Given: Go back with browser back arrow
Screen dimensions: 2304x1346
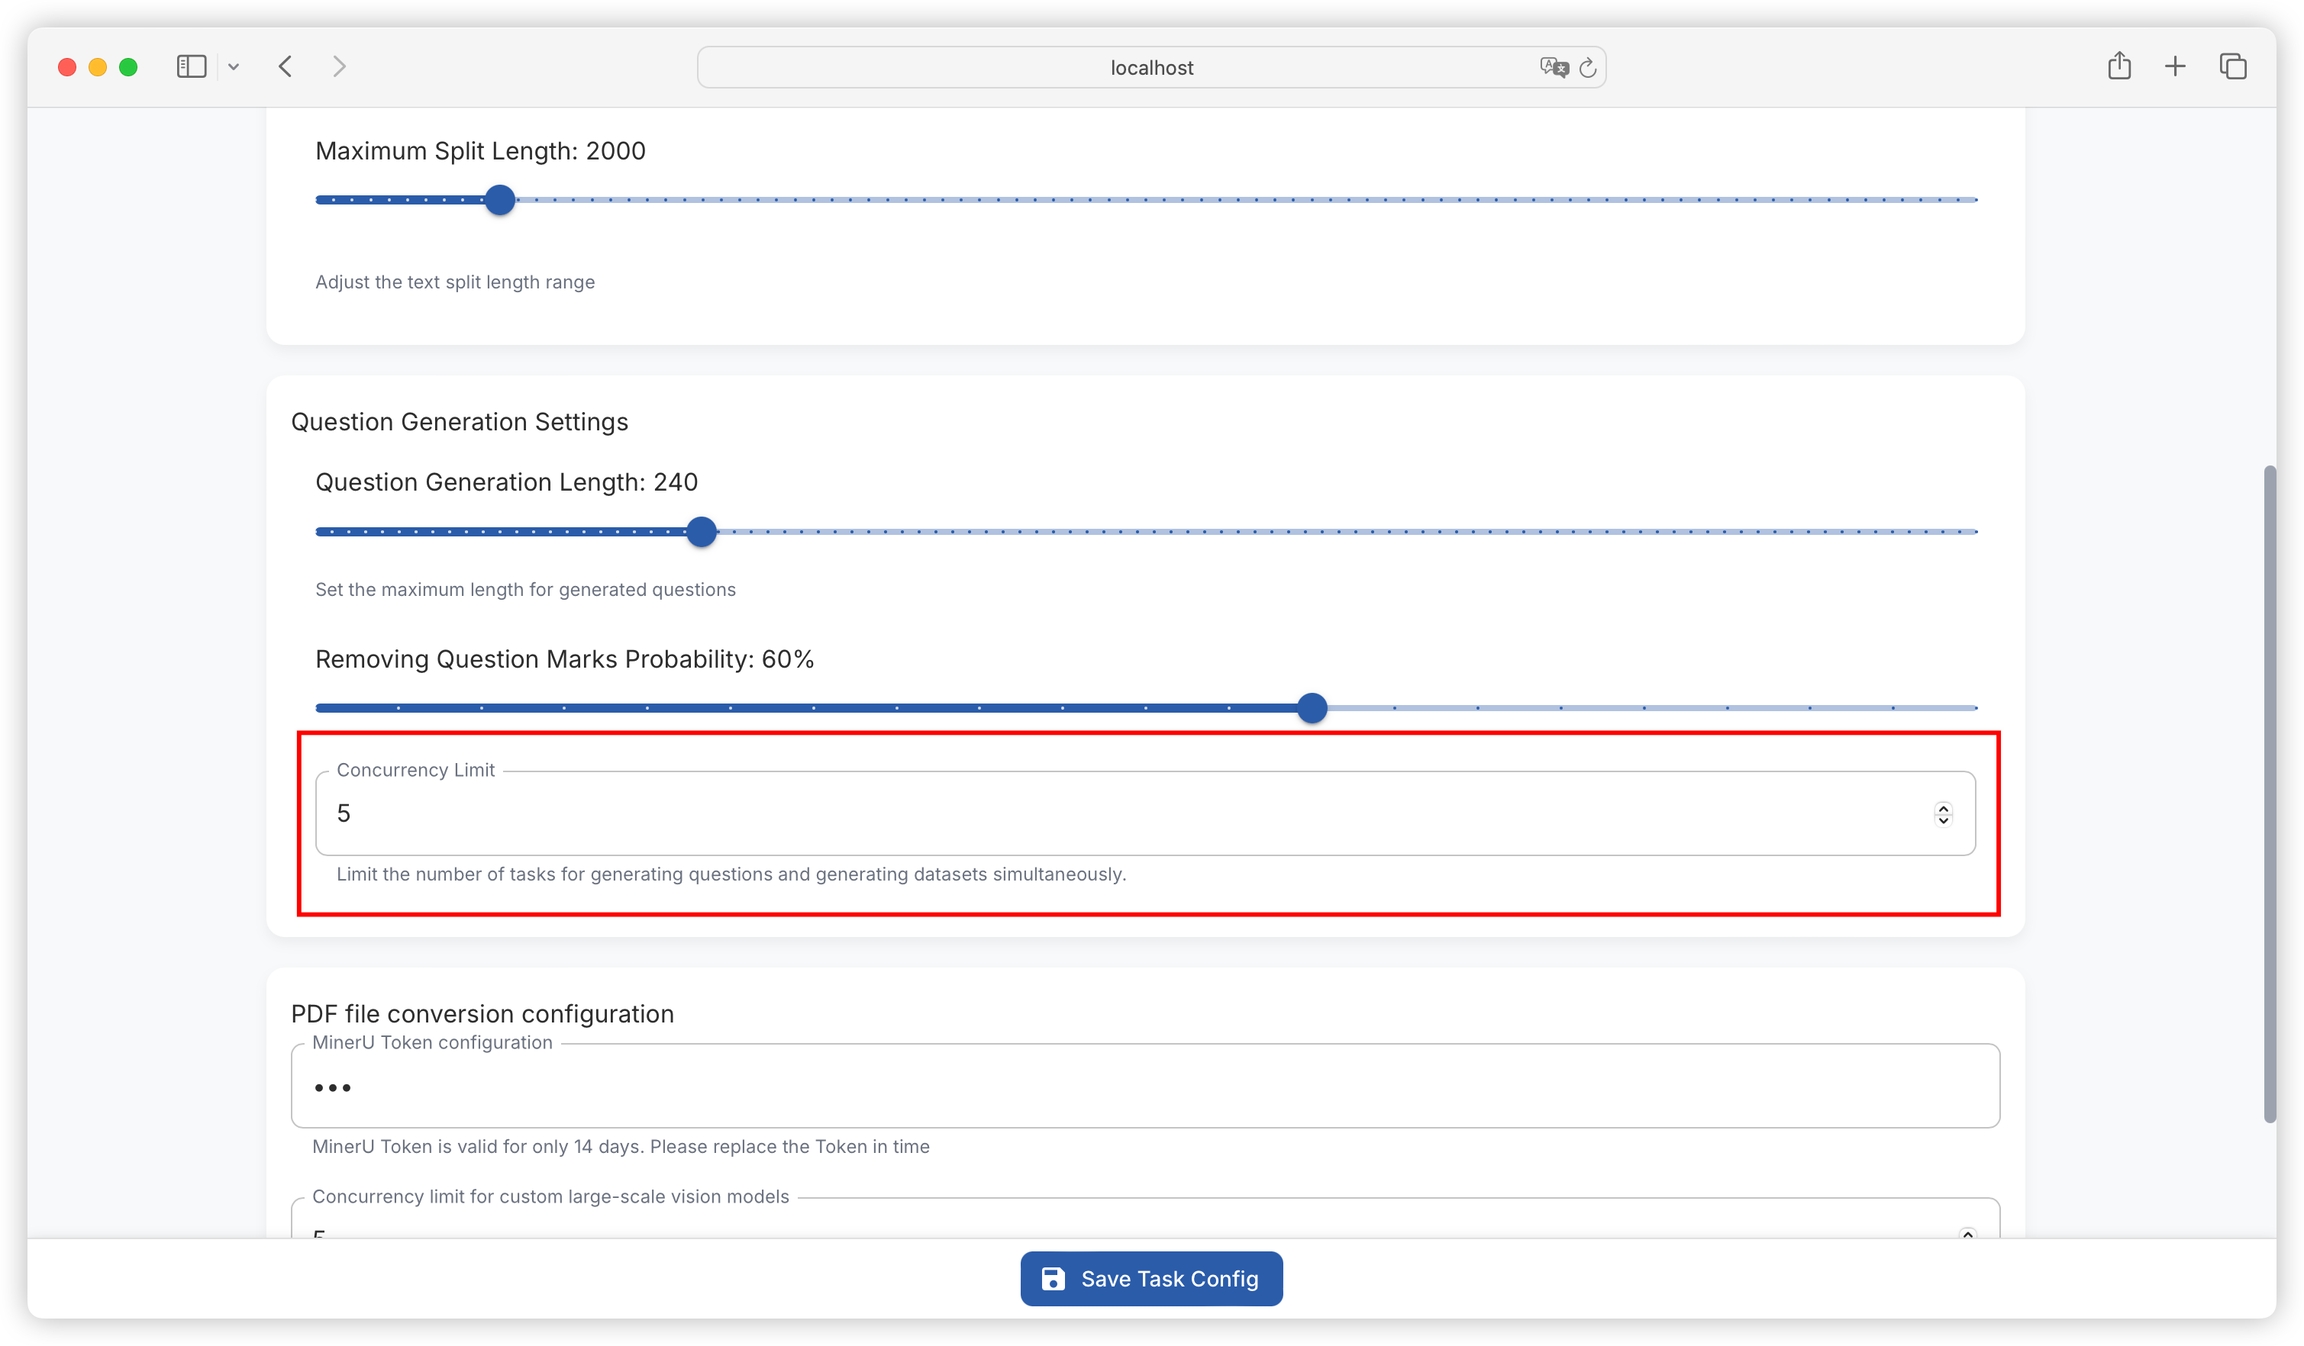Looking at the screenshot, I should tap(286, 67).
